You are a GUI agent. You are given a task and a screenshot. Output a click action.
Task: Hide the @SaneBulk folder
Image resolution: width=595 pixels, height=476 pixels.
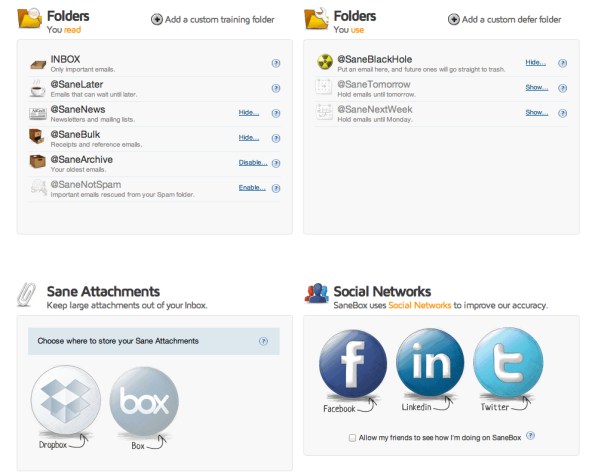tap(249, 137)
